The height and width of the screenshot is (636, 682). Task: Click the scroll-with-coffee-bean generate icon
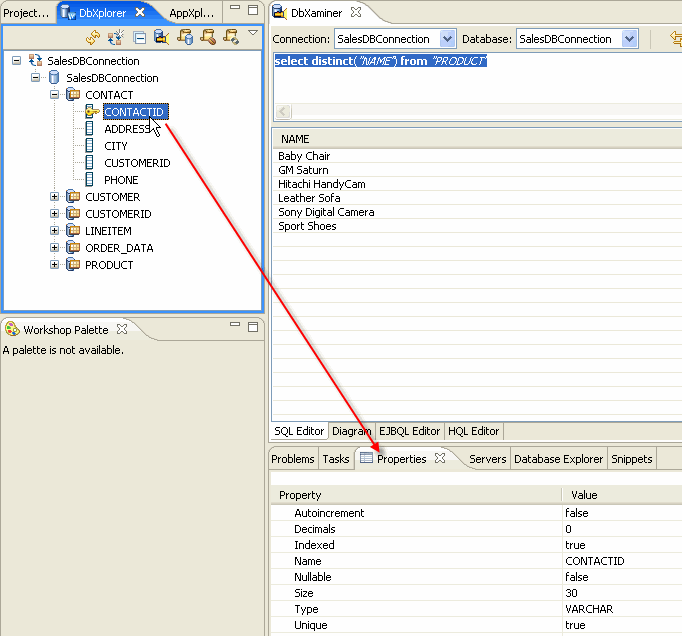click(x=208, y=38)
